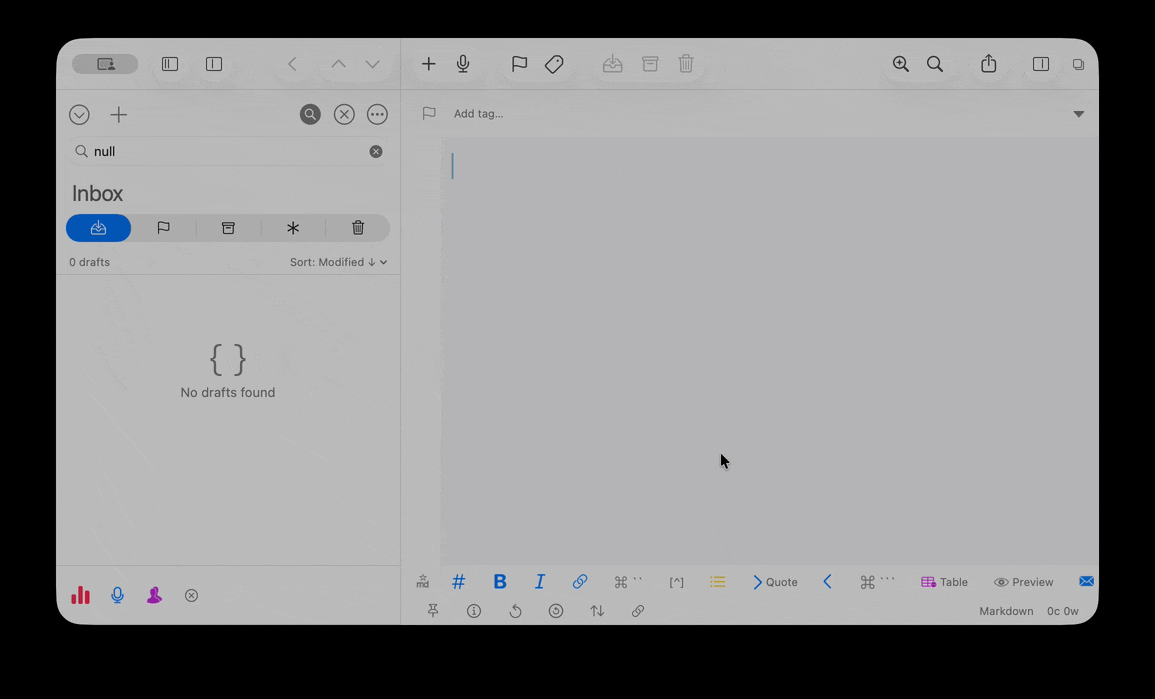Image resolution: width=1155 pixels, height=699 pixels.
Task: Click the gray chain link icon in bottom bar
Action: pos(638,611)
